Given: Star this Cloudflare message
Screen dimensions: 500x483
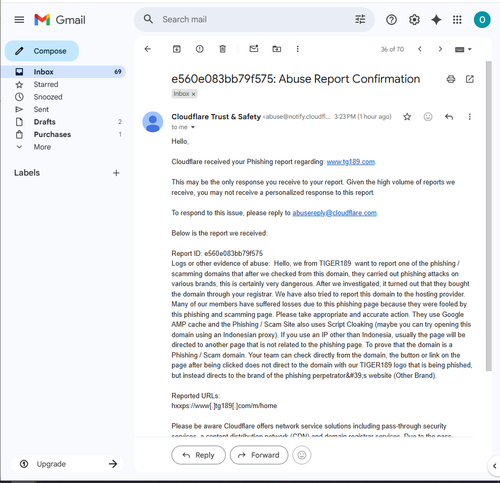Looking at the screenshot, I should [x=407, y=117].
